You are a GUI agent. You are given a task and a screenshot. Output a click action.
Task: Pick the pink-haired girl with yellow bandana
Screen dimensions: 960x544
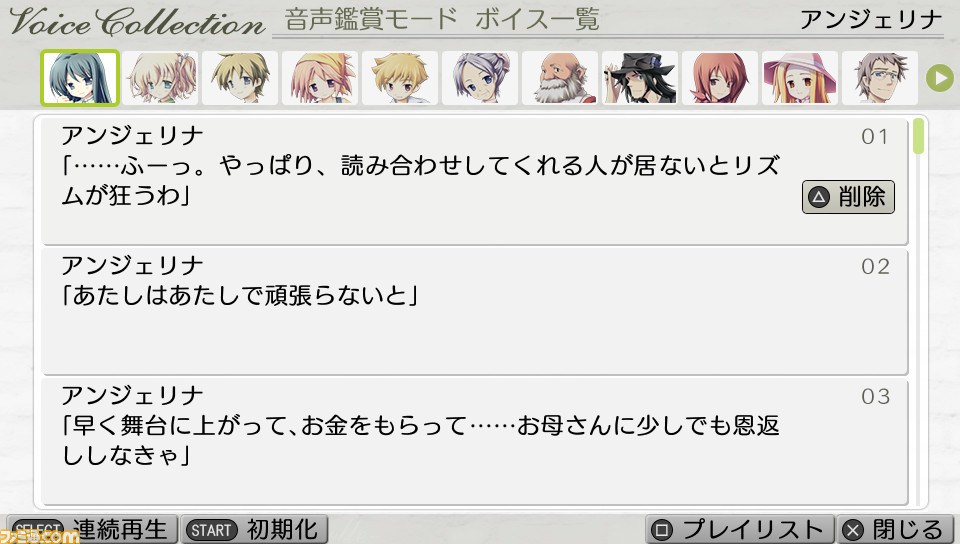point(320,78)
